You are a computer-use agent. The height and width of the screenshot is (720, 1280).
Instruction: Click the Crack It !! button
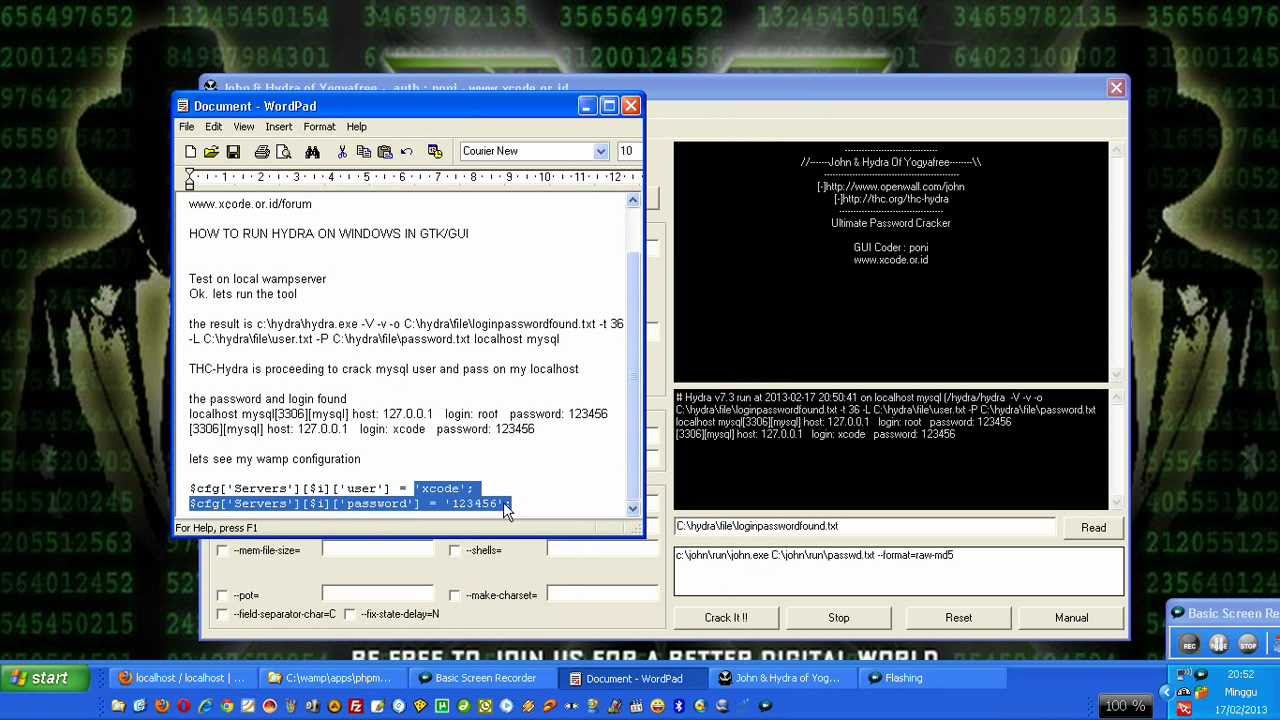click(x=726, y=618)
